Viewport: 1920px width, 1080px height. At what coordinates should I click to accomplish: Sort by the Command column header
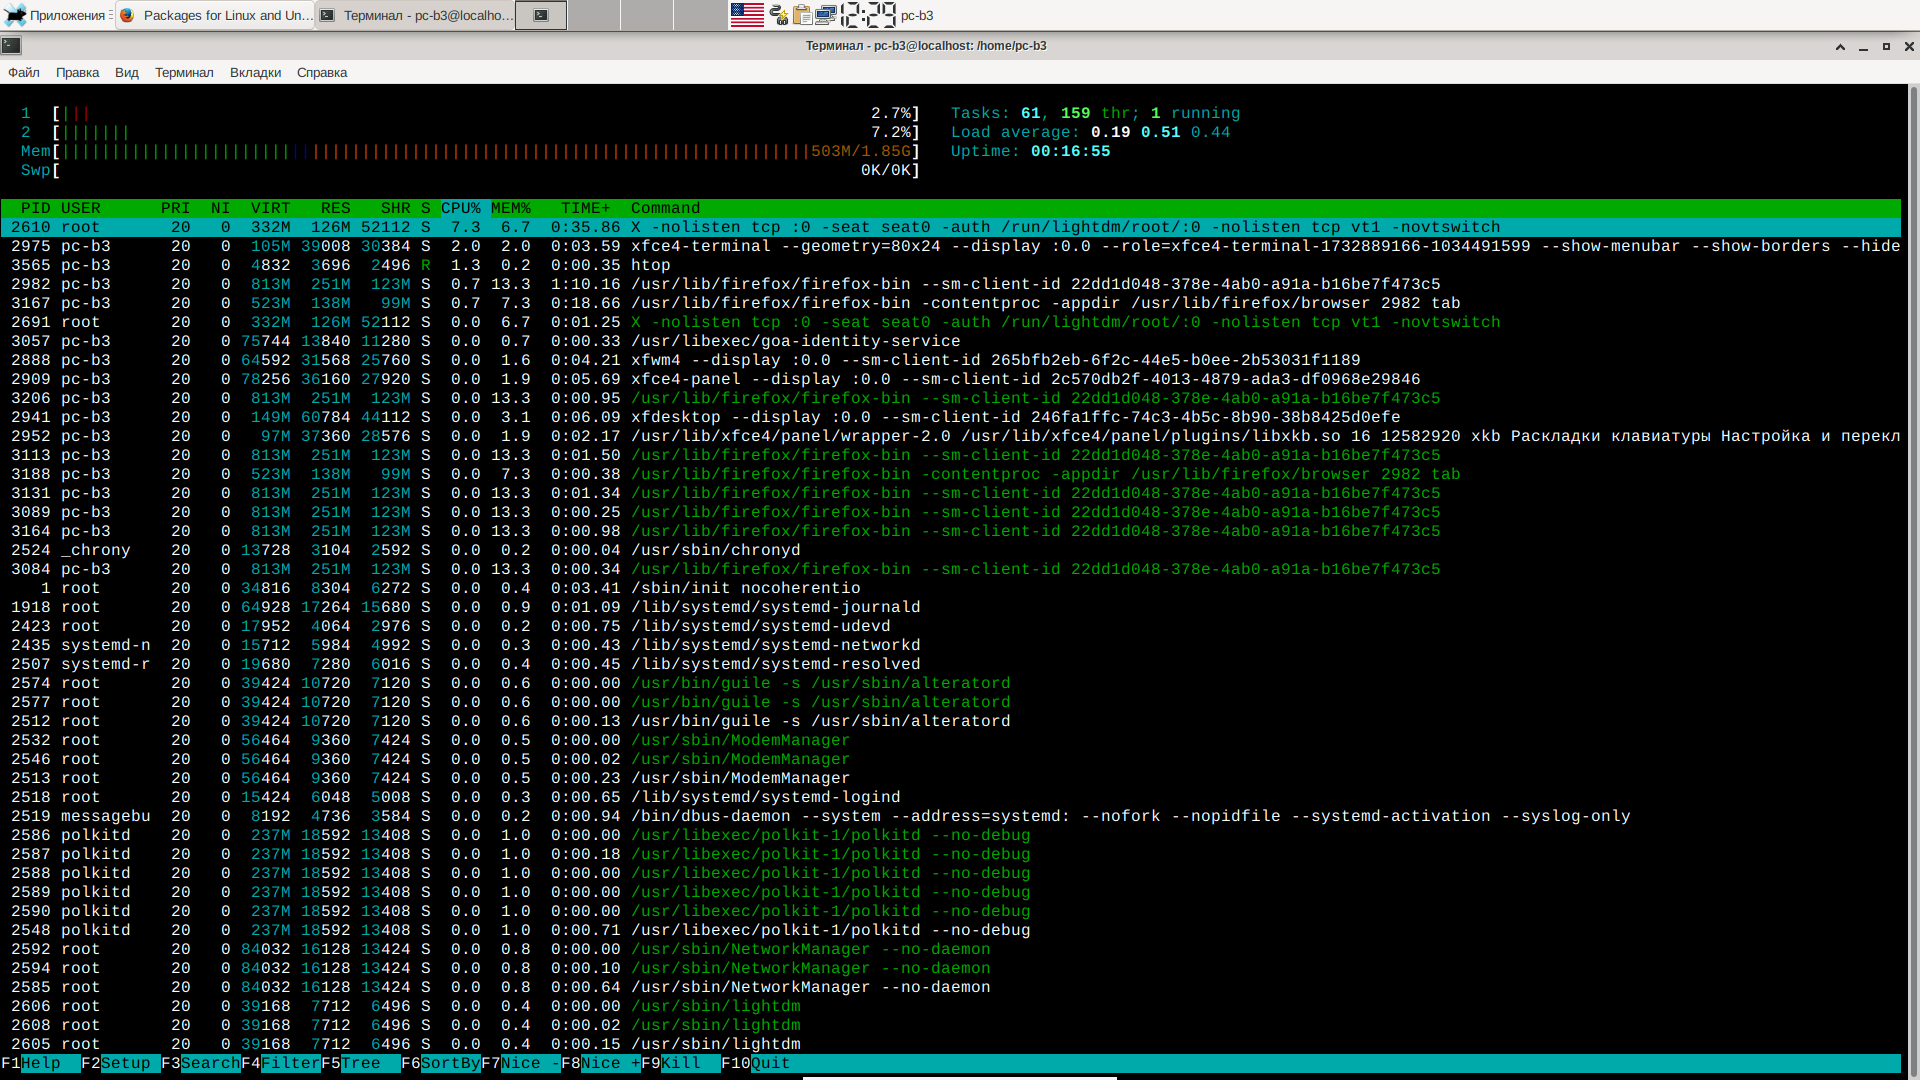click(666, 208)
